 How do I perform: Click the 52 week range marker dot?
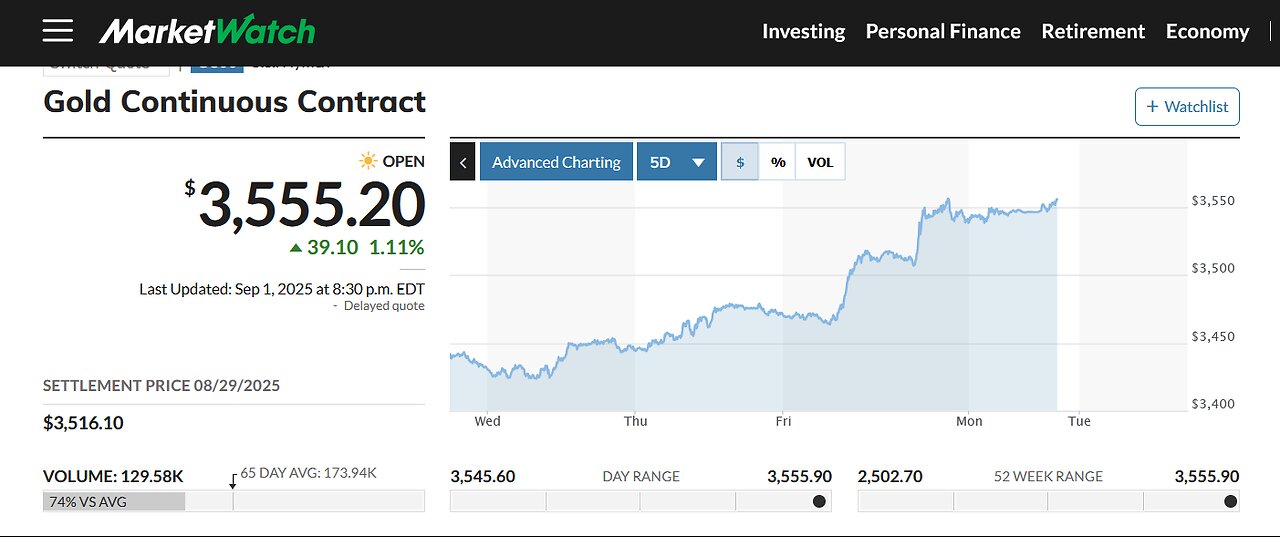coord(1230,501)
